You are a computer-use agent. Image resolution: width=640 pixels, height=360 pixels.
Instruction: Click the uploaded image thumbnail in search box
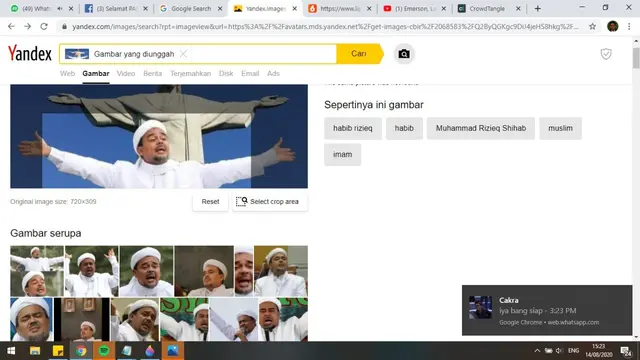click(x=77, y=54)
